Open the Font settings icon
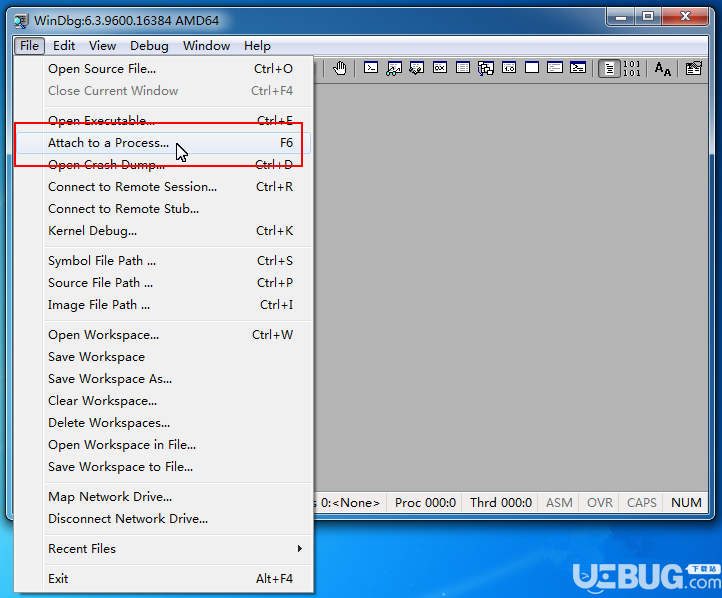Viewport: 722px width, 598px height. click(663, 69)
